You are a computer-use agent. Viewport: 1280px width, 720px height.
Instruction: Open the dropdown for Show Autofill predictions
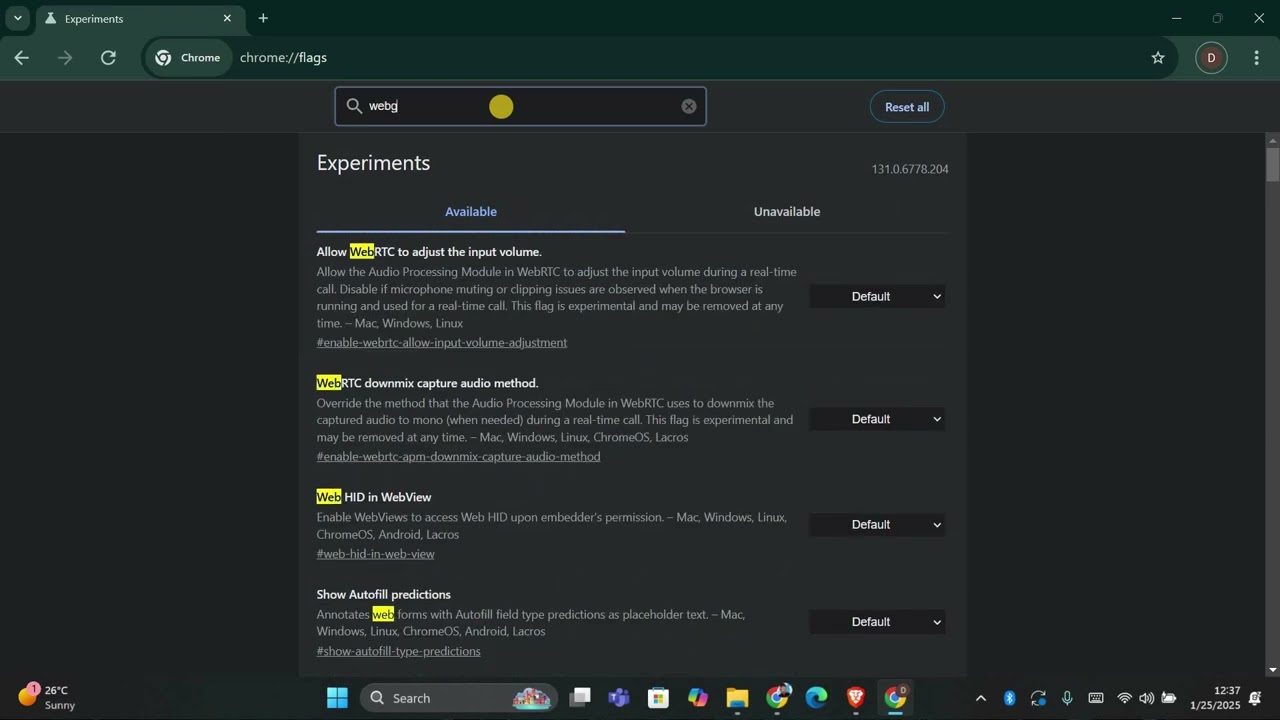877,622
